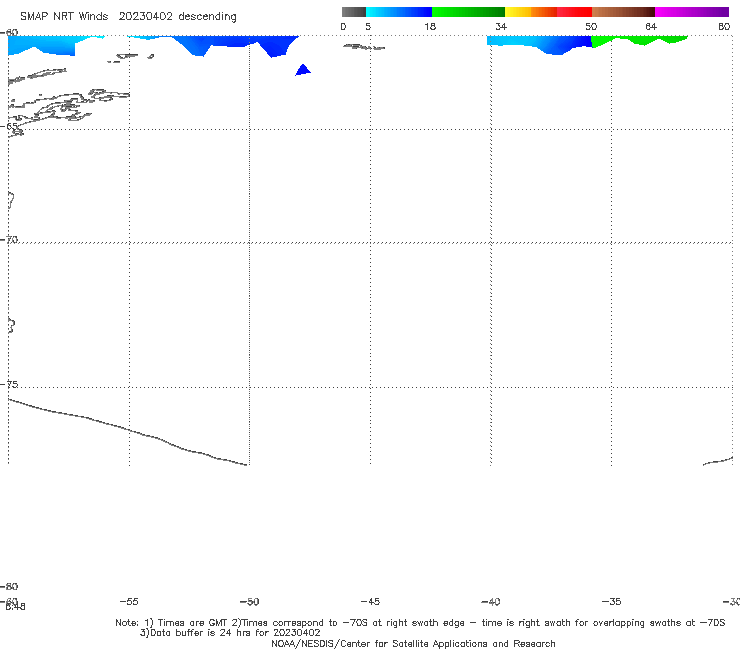Click the color bar label '50'
740x650 pixels.
[x=591, y=26]
